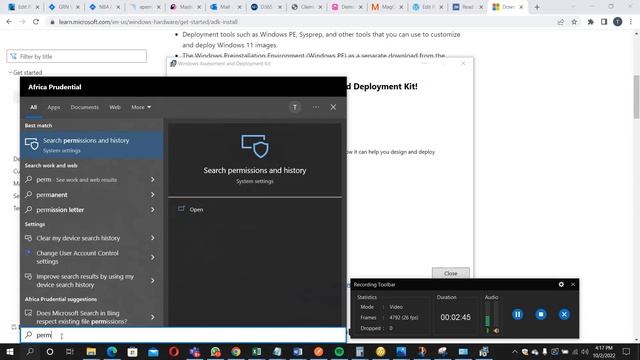Open the new browser tab button
Image resolution: width=640 pixels, height=360 pixels.
(537, 7)
